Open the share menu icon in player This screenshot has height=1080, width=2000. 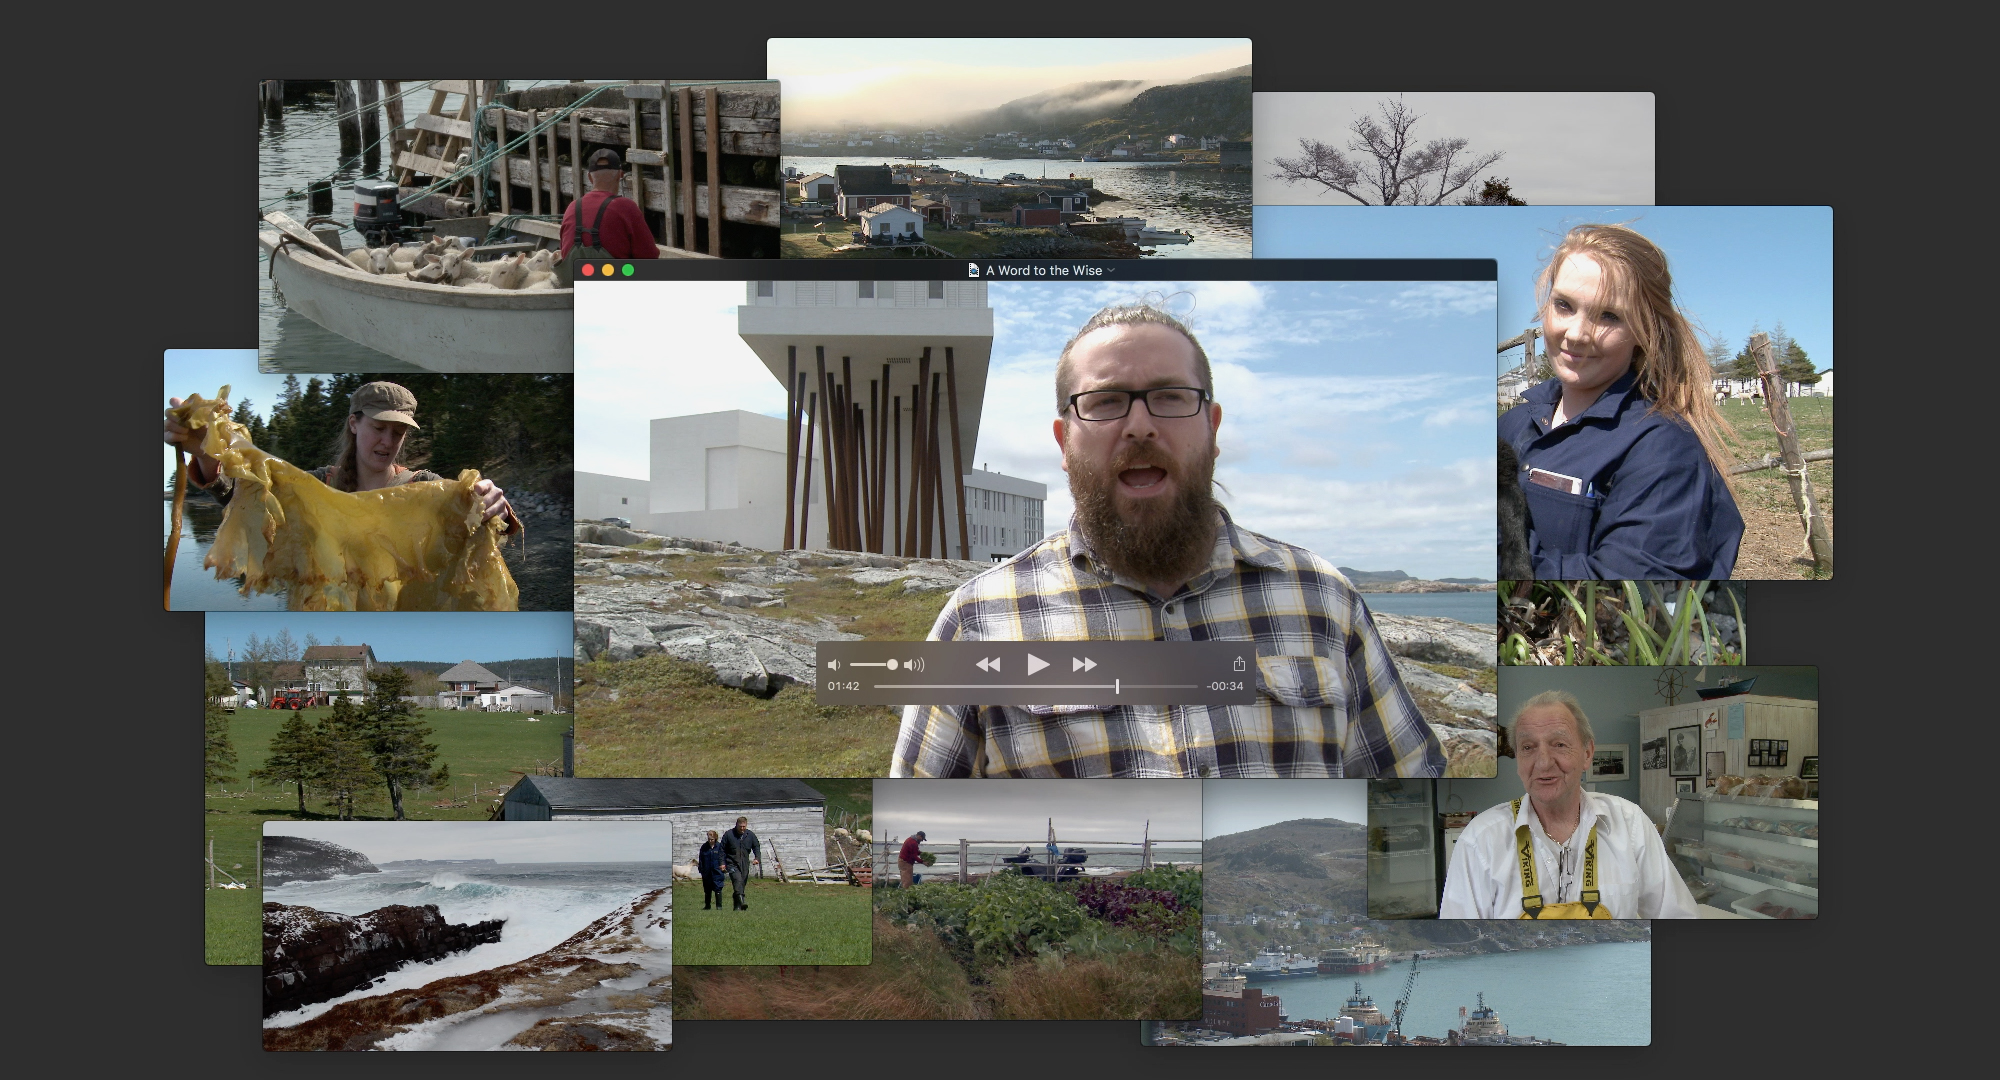tap(1239, 664)
